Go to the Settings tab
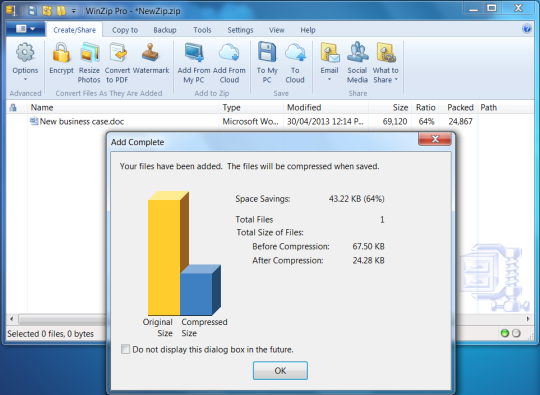Screen dimensions: 540x395 [x=240, y=30]
